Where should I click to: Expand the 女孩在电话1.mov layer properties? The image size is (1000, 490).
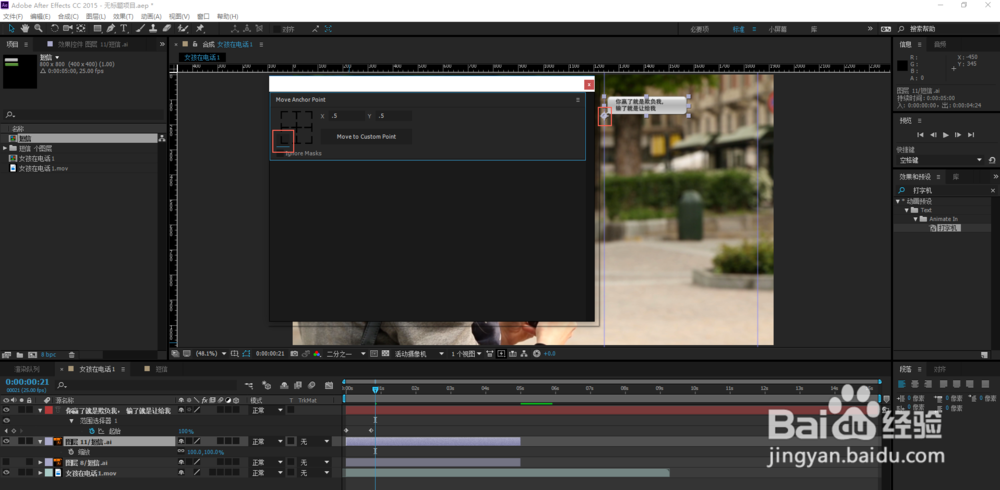click(x=40, y=473)
